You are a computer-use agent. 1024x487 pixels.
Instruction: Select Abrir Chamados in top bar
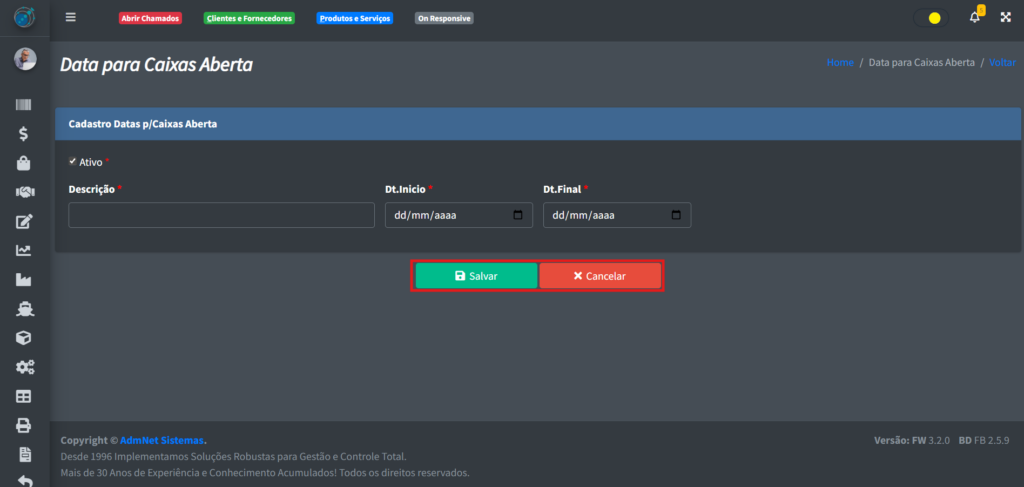click(x=150, y=18)
